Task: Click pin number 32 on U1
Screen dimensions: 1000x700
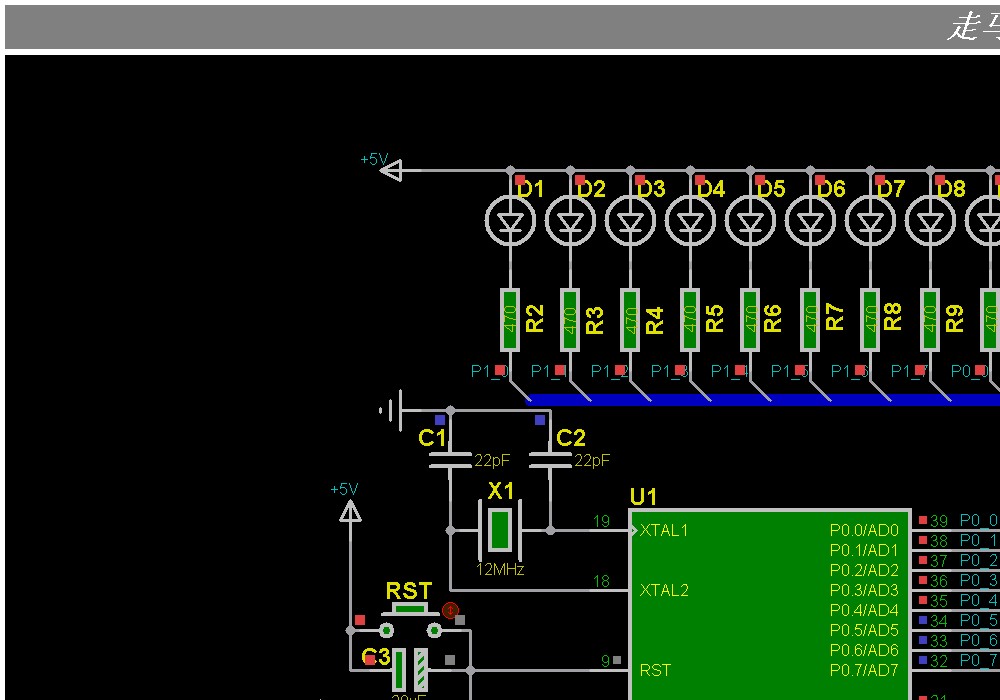Action: pos(939,661)
